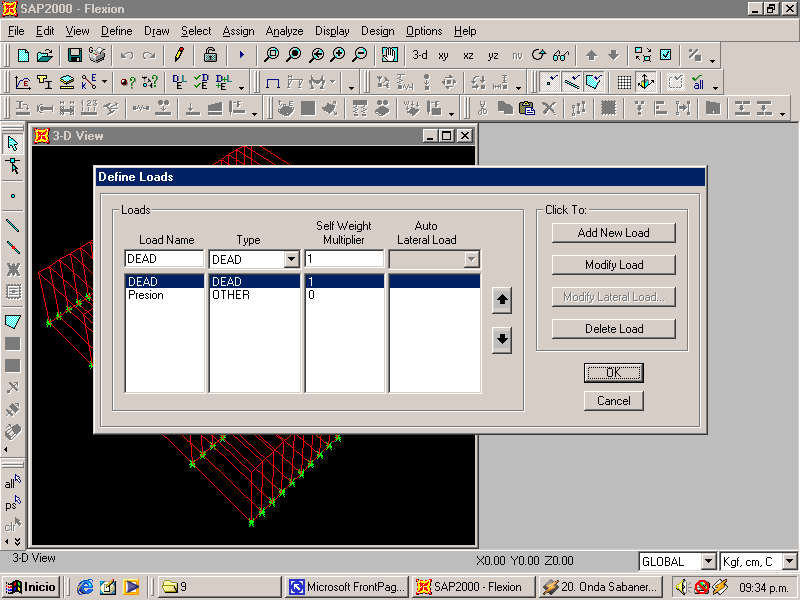
Task: Click the Self Weight Multiplier input field
Action: (x=344, y=259)
